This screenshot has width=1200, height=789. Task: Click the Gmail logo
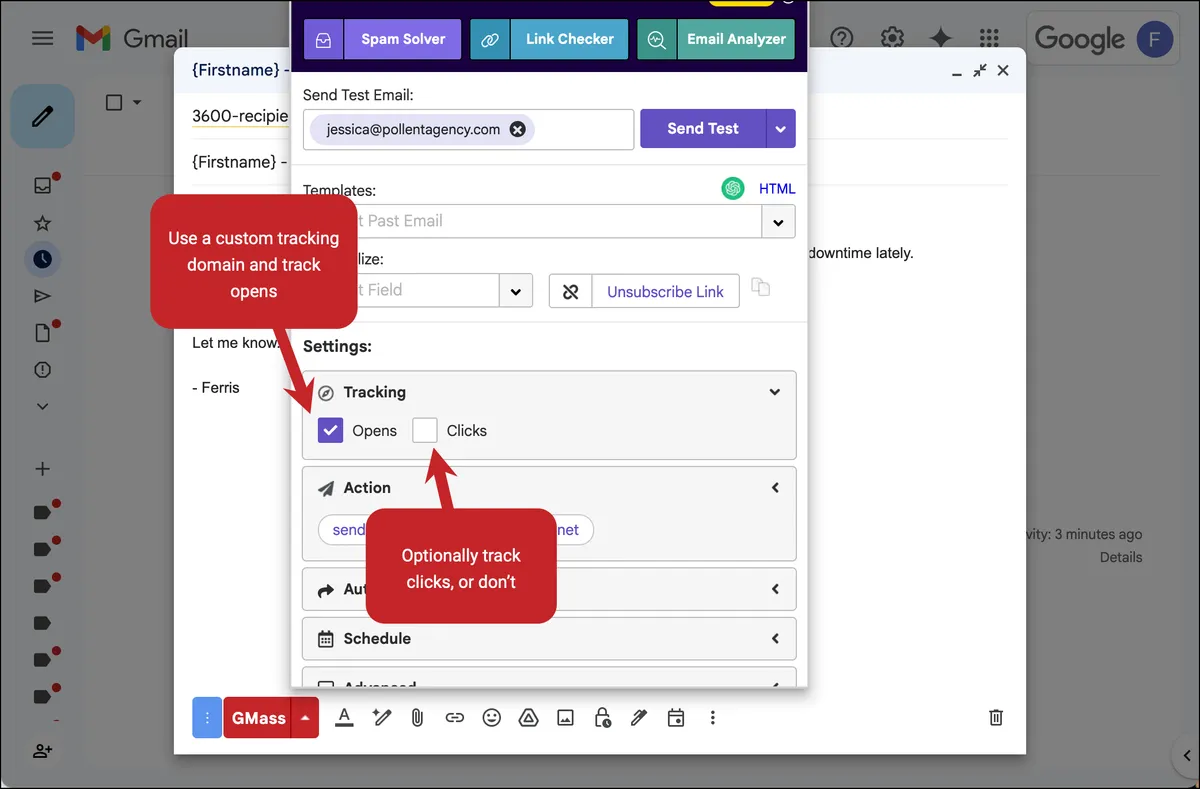pyautogui.click(x=131, y=40)
